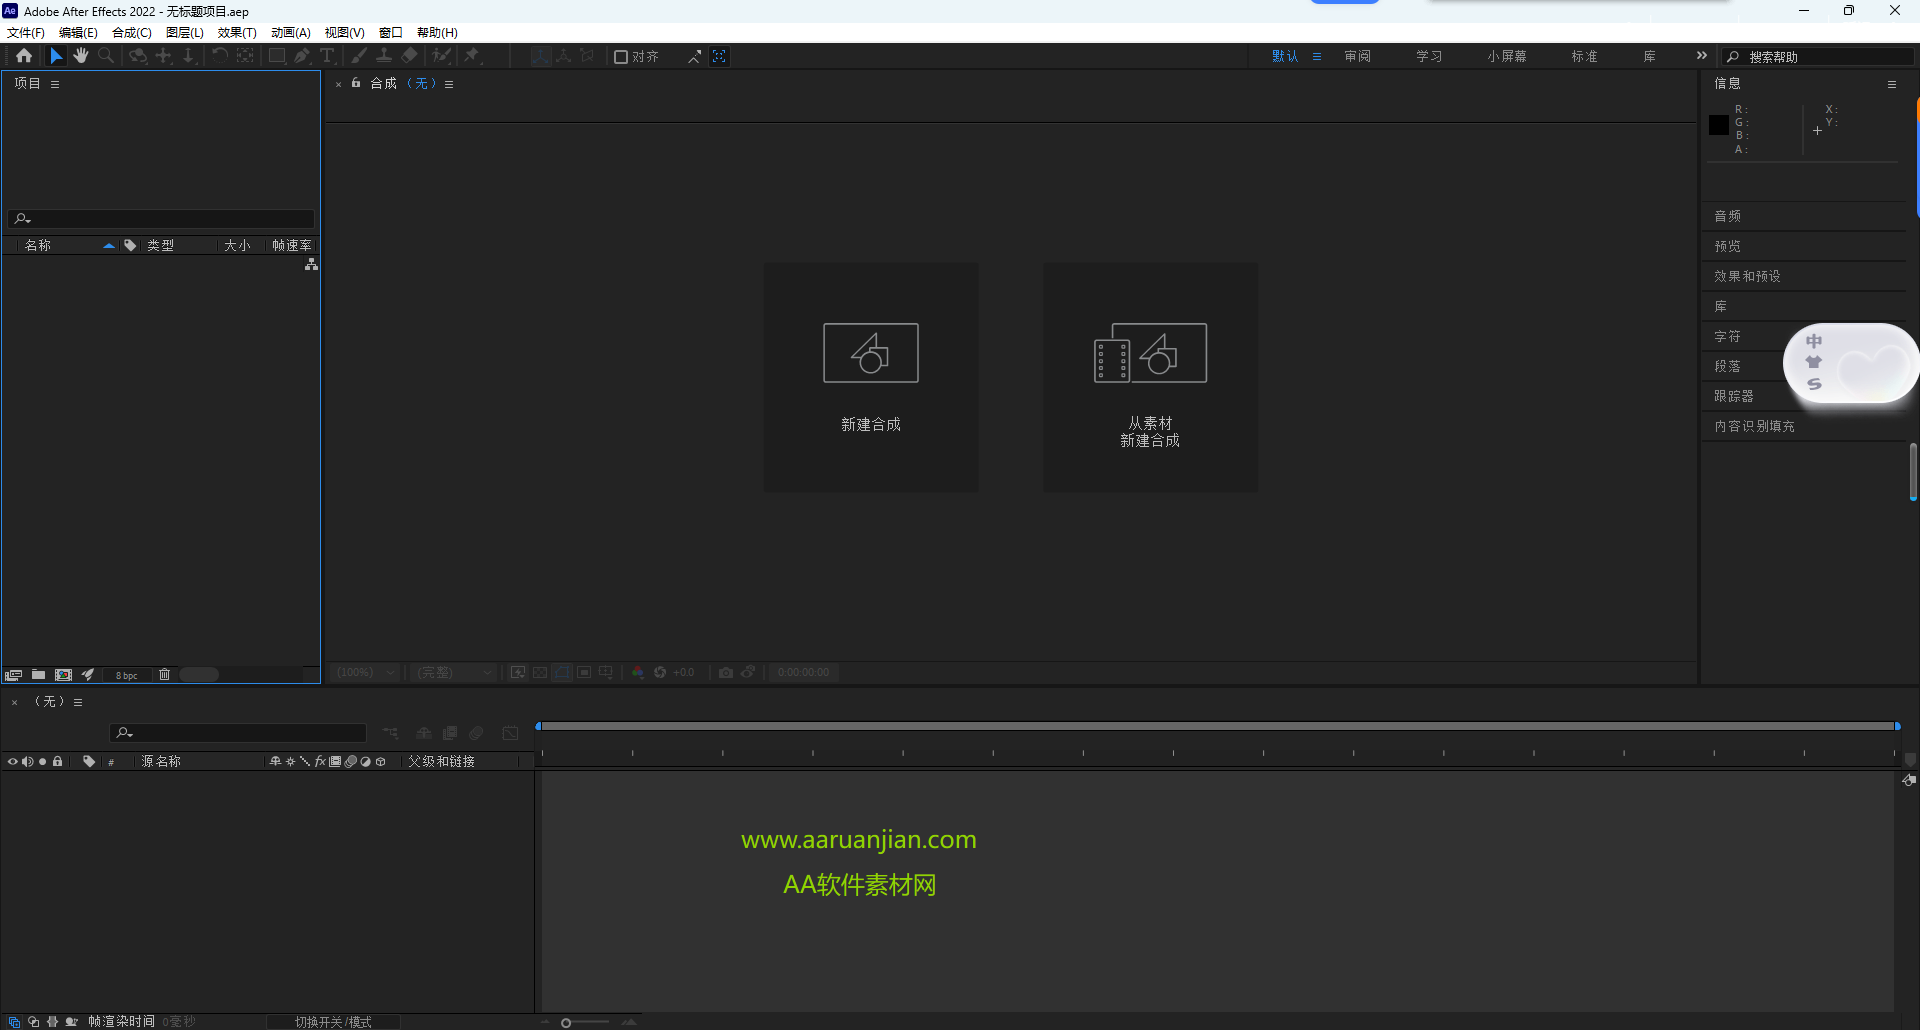Select the Clone Stamp tool
The height and width of the screenshot is (1030, 1920).
[384, 56]
